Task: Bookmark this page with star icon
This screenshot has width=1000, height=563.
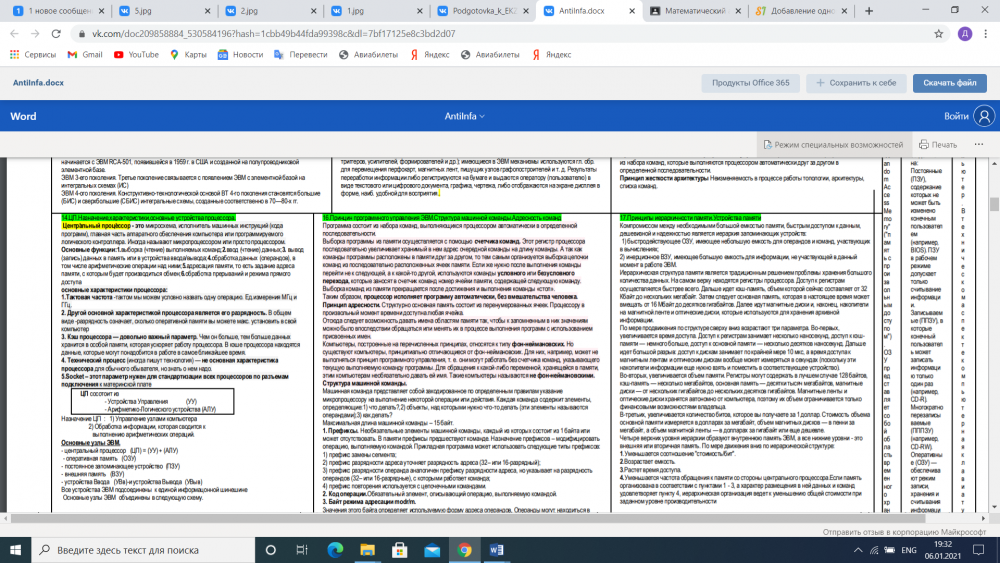Action: (x=938, y=34)
